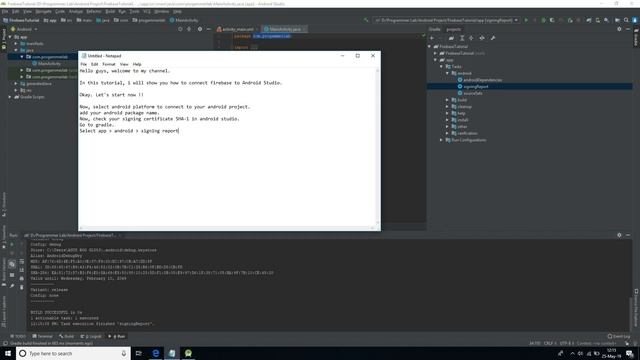The width and height of the screenshot is (640, 360).
Task: Click Notepad's horizontal scrollbar
Action: click(x=227, y=228)
